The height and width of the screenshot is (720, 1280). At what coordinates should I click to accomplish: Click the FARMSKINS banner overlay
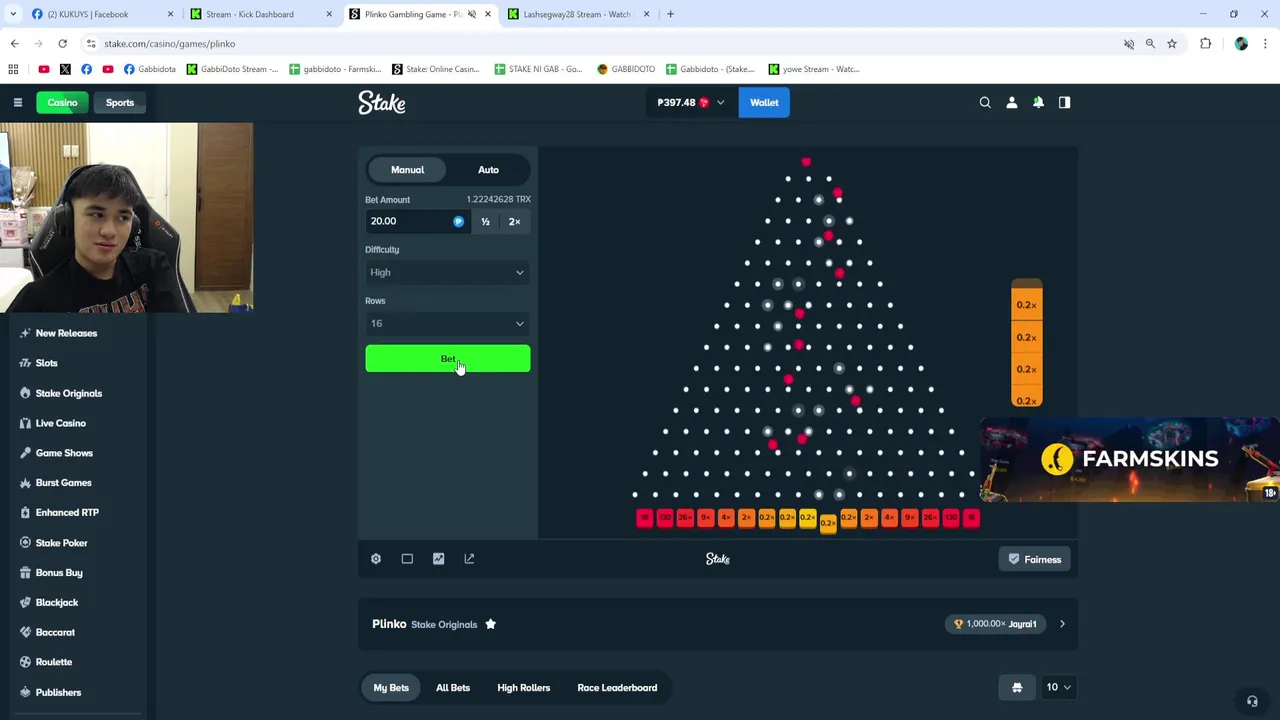[x=1130, y=459]
